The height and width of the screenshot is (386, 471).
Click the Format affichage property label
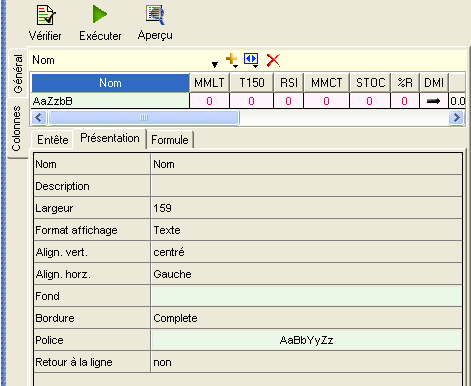click(76, 230)
